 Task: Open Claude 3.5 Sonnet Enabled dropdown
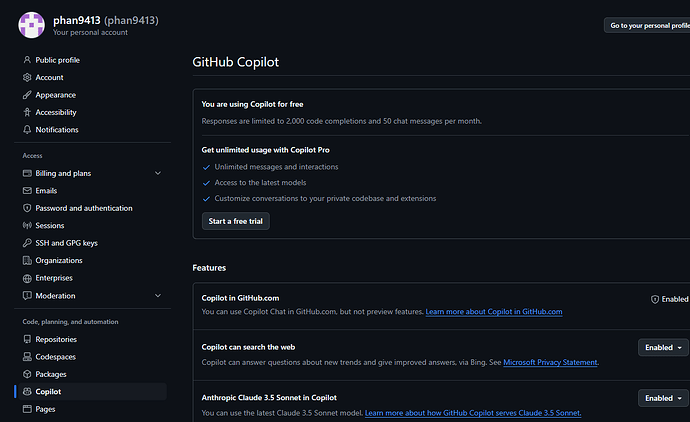tap(663, 398)
